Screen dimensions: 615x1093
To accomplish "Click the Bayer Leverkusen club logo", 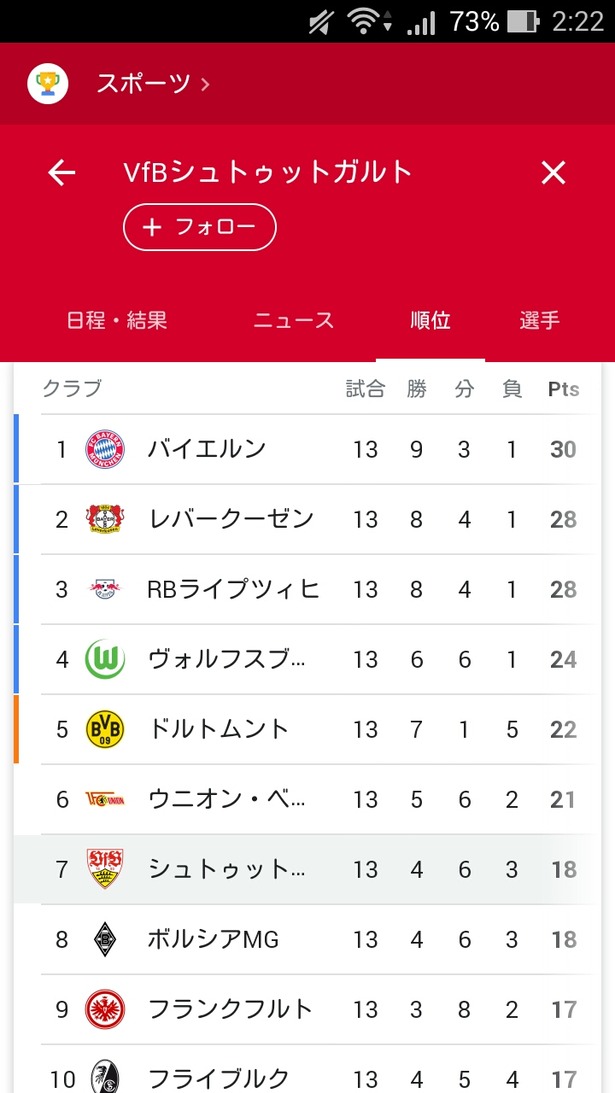I will click(x=105, y=519).
